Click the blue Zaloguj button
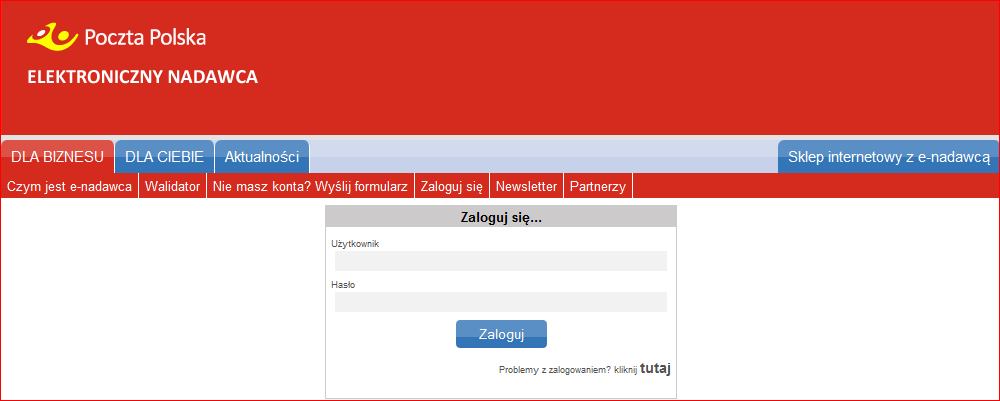The width and height of the screenshot is (1000, 401). click(x=501, y=334)
